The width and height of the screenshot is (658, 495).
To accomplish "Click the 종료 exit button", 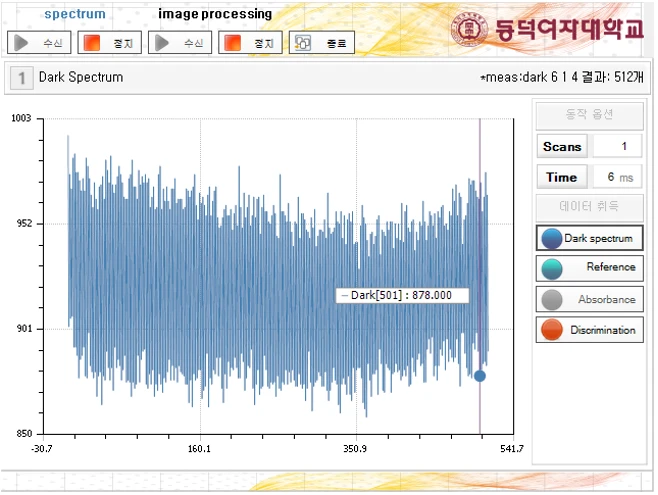I will click(321, 42).
